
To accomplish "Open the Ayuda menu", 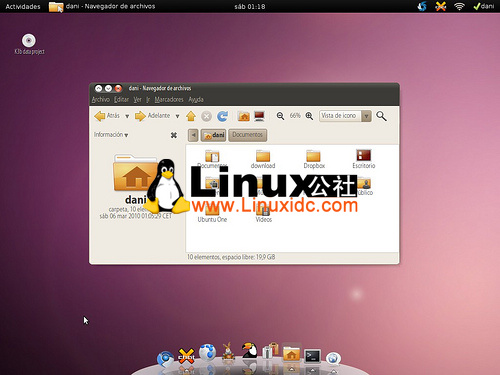I will point(196,100).
